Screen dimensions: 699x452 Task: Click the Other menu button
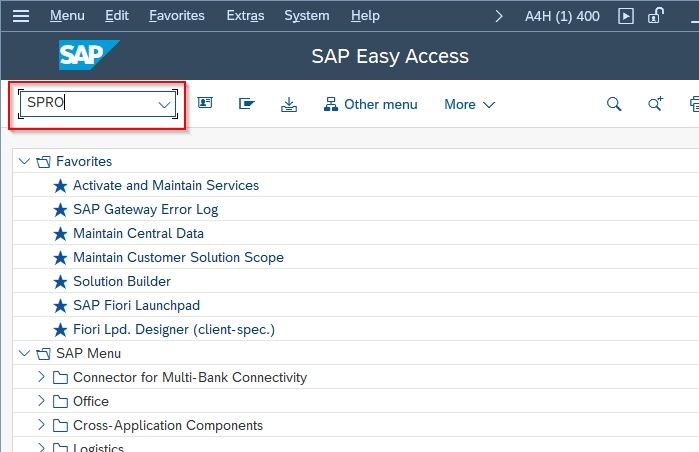[371, 104]
